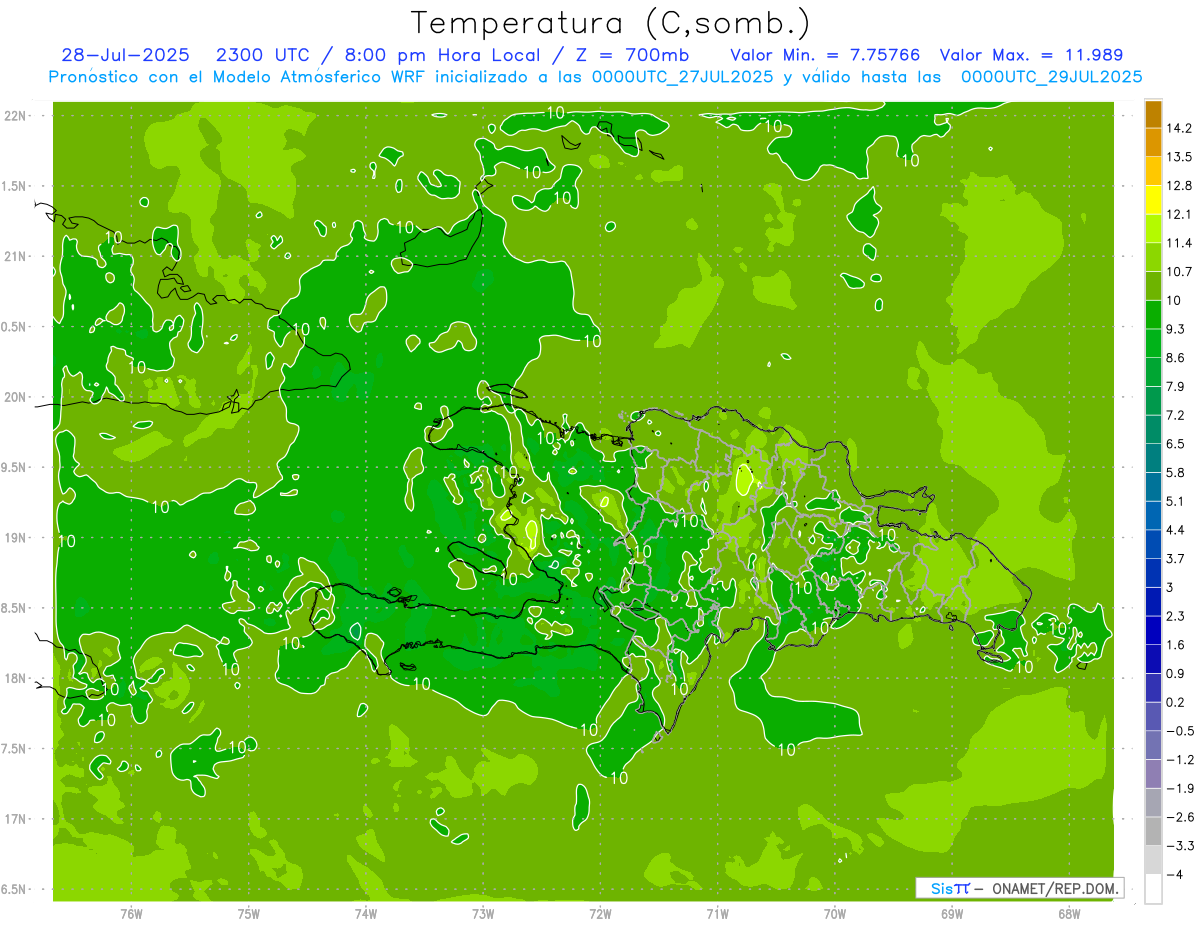Screen dimensions: 1200x927
Task: Click the gray colorbar segment between -2.6 and -3.3
Action: click(x=1153, y=831)
